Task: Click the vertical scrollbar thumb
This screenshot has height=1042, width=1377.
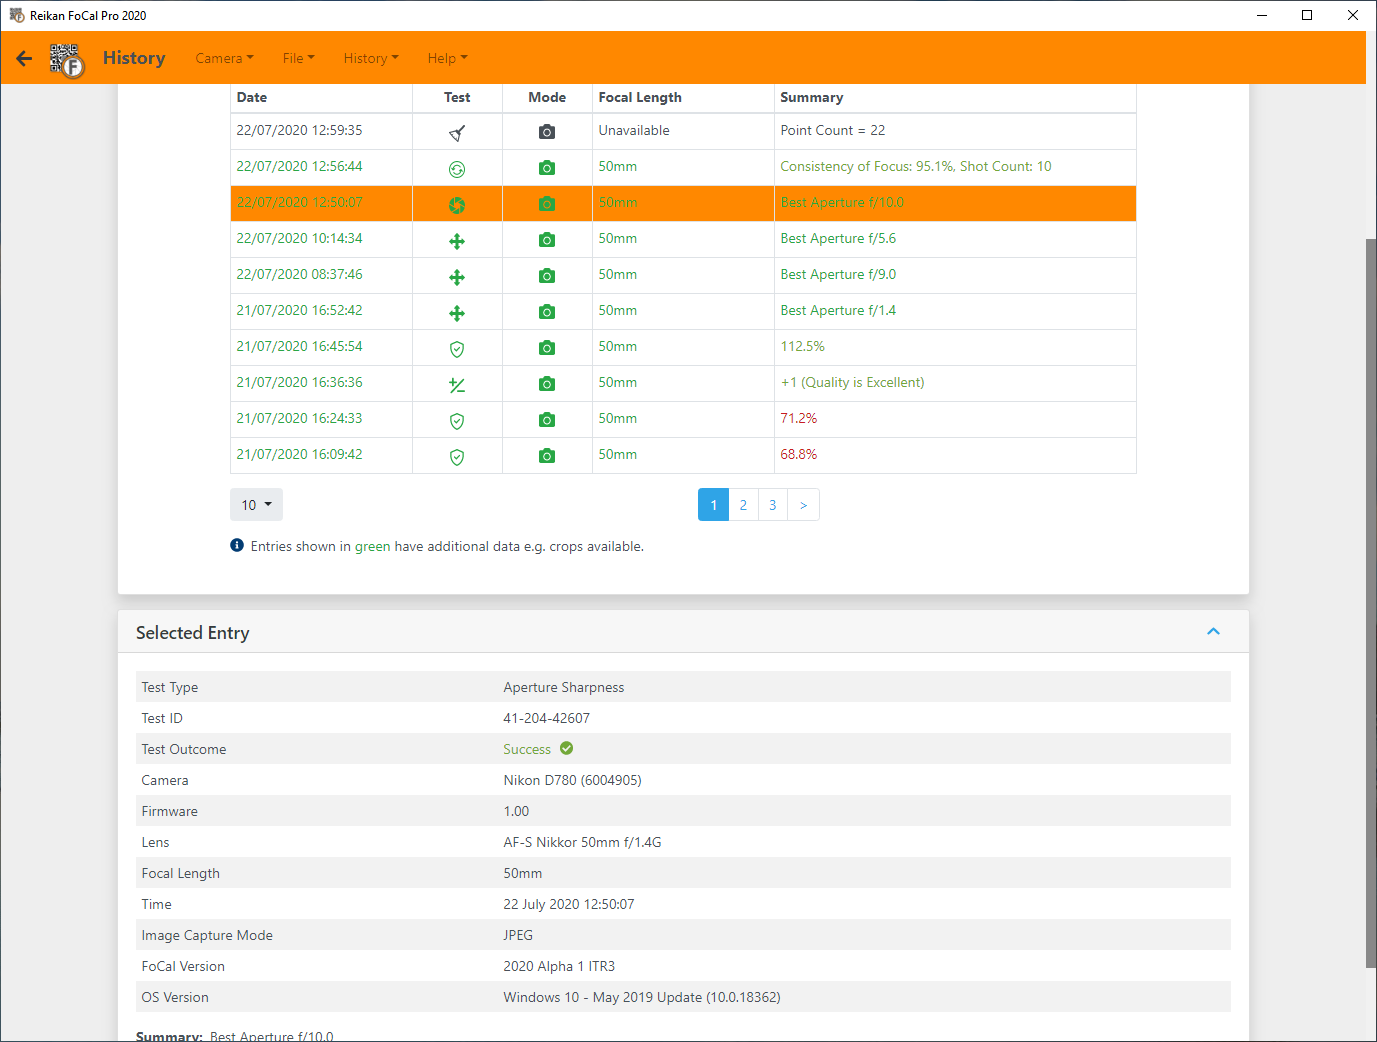Action: pyautogui.click(x=1371, y=603)
